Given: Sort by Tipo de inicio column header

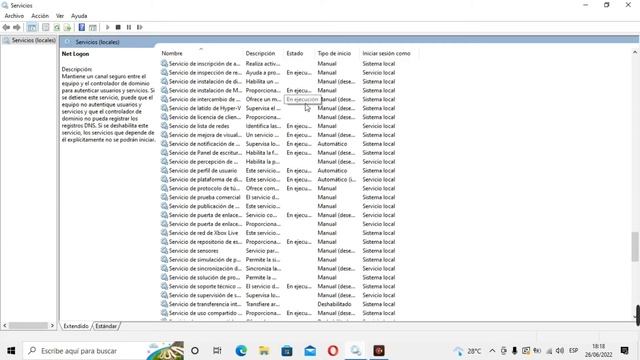Looking at the screenshot, I should tap(334, 53).
